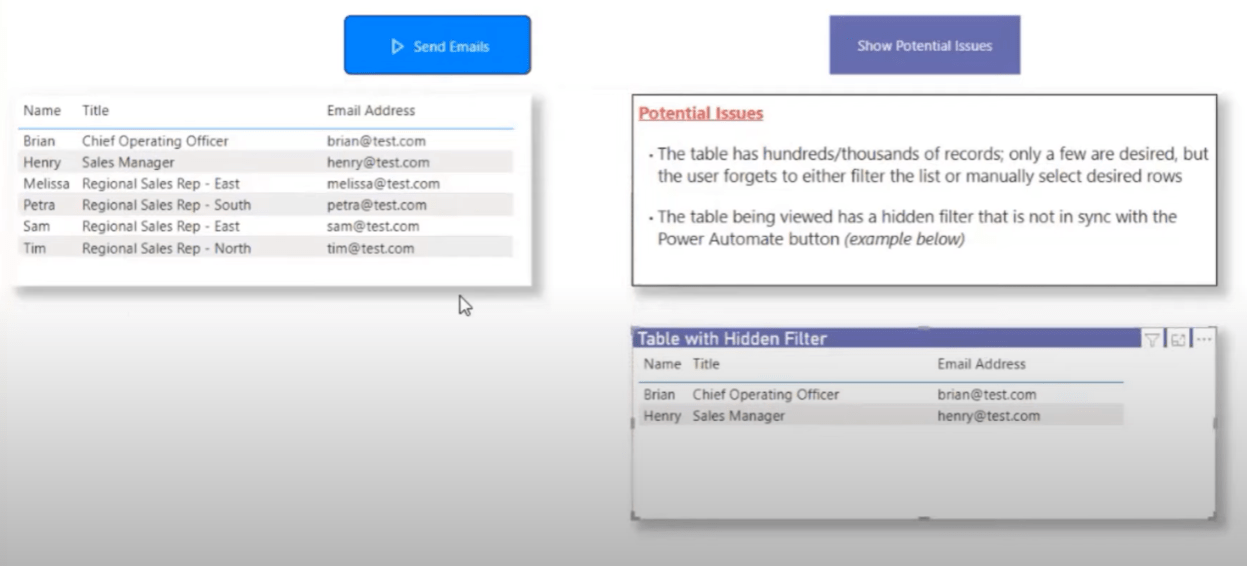1247x566 pixels.
Task: Click Sales Manager title in main table
Action: pyautogui.click(x=128, y=162)
